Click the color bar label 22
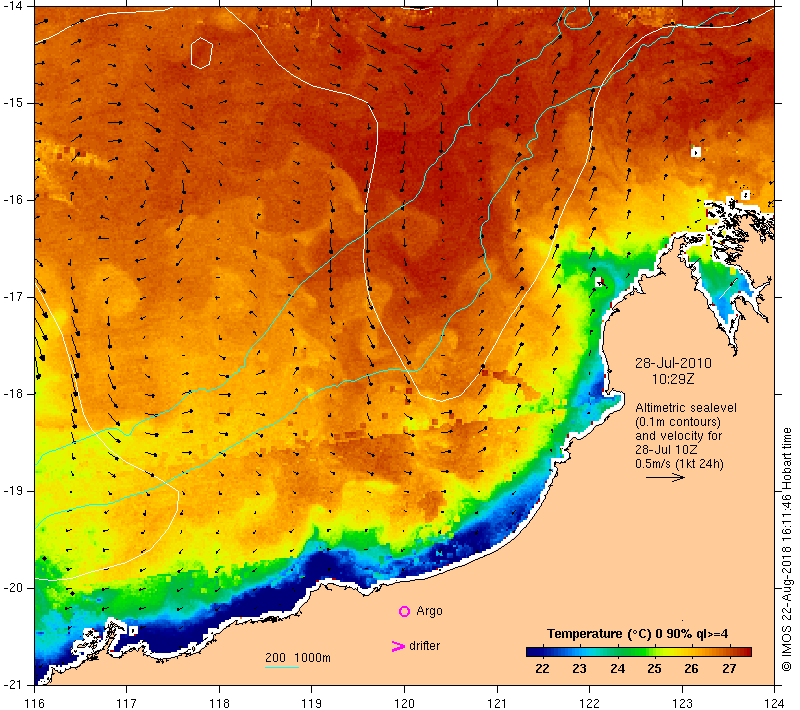800x710 pixels. pyautogui.click(x=542, y=669)
